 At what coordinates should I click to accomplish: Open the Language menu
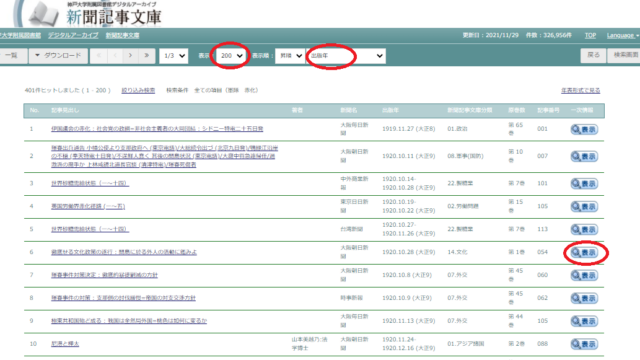tap(622, 36)
